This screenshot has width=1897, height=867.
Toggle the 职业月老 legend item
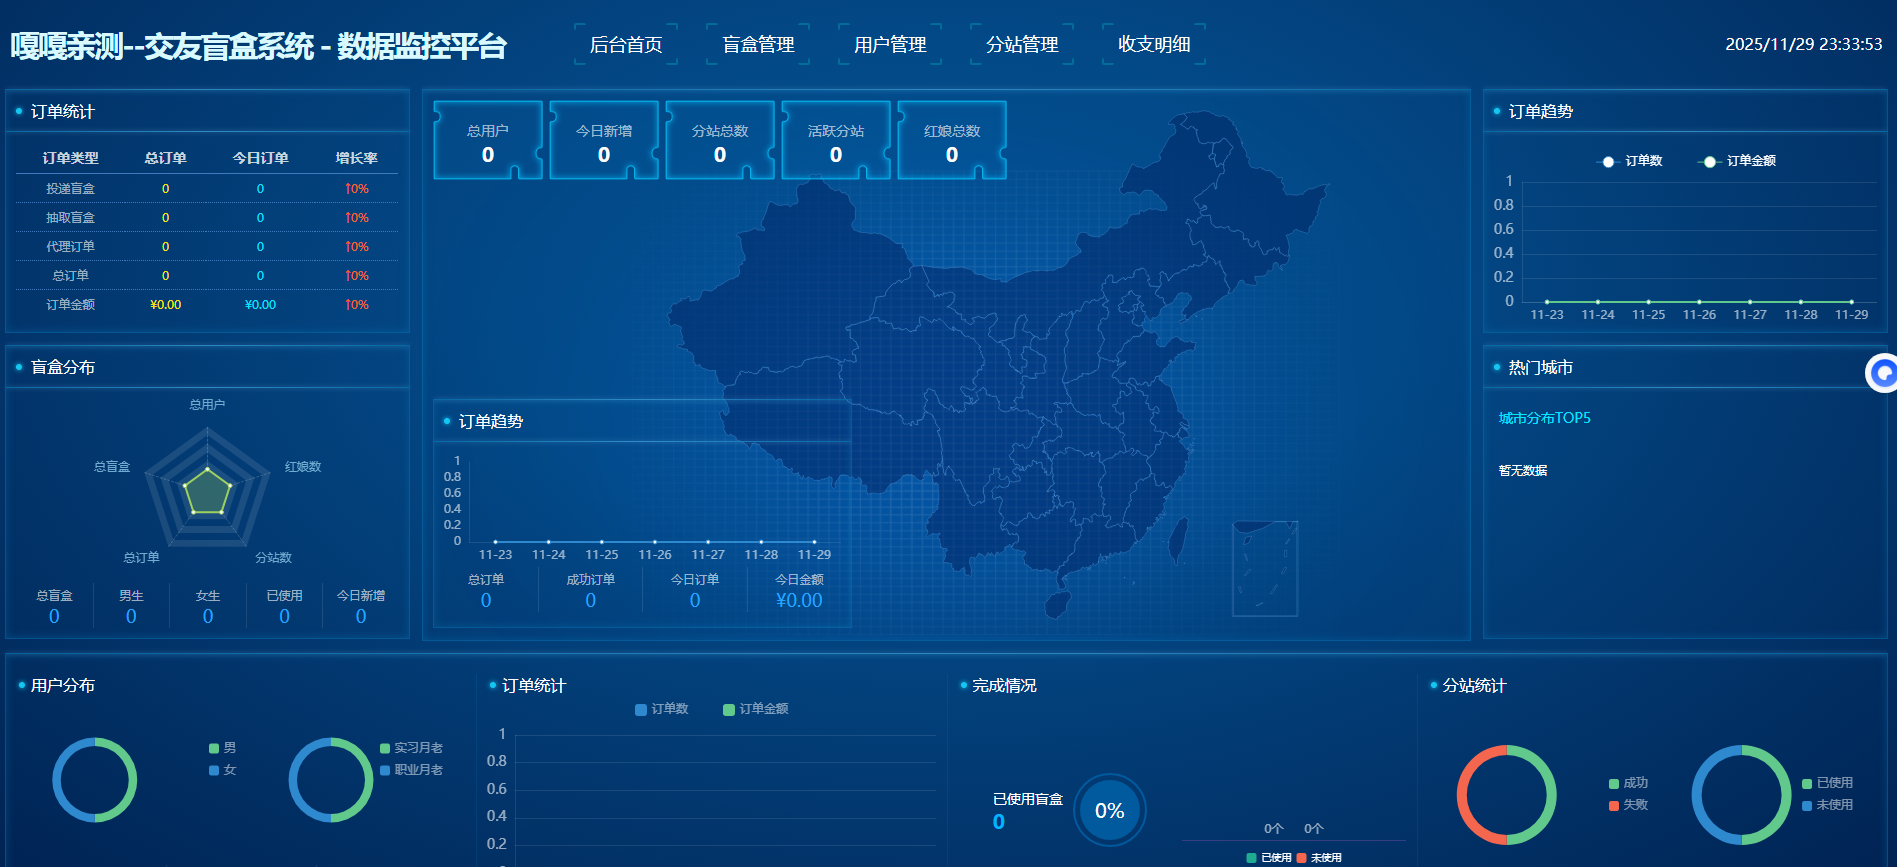(411, 770)
